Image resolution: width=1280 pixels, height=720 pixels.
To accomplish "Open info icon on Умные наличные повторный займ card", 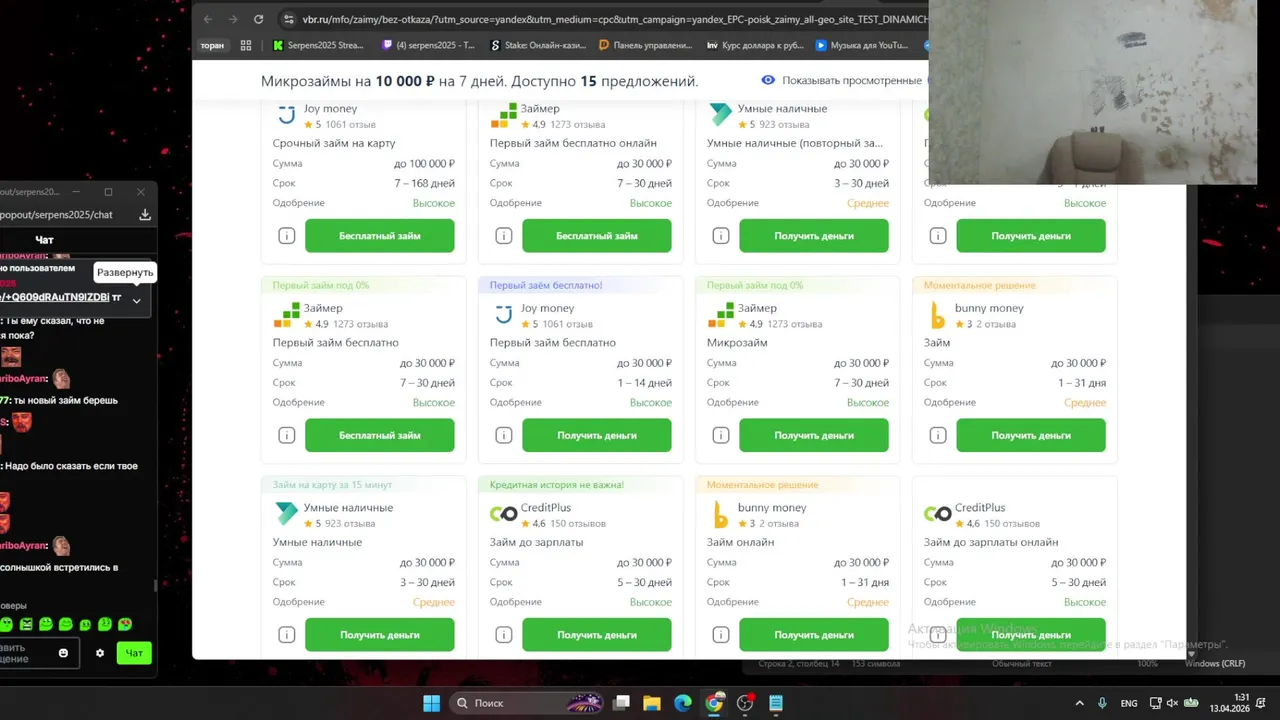I will point(721,236).
